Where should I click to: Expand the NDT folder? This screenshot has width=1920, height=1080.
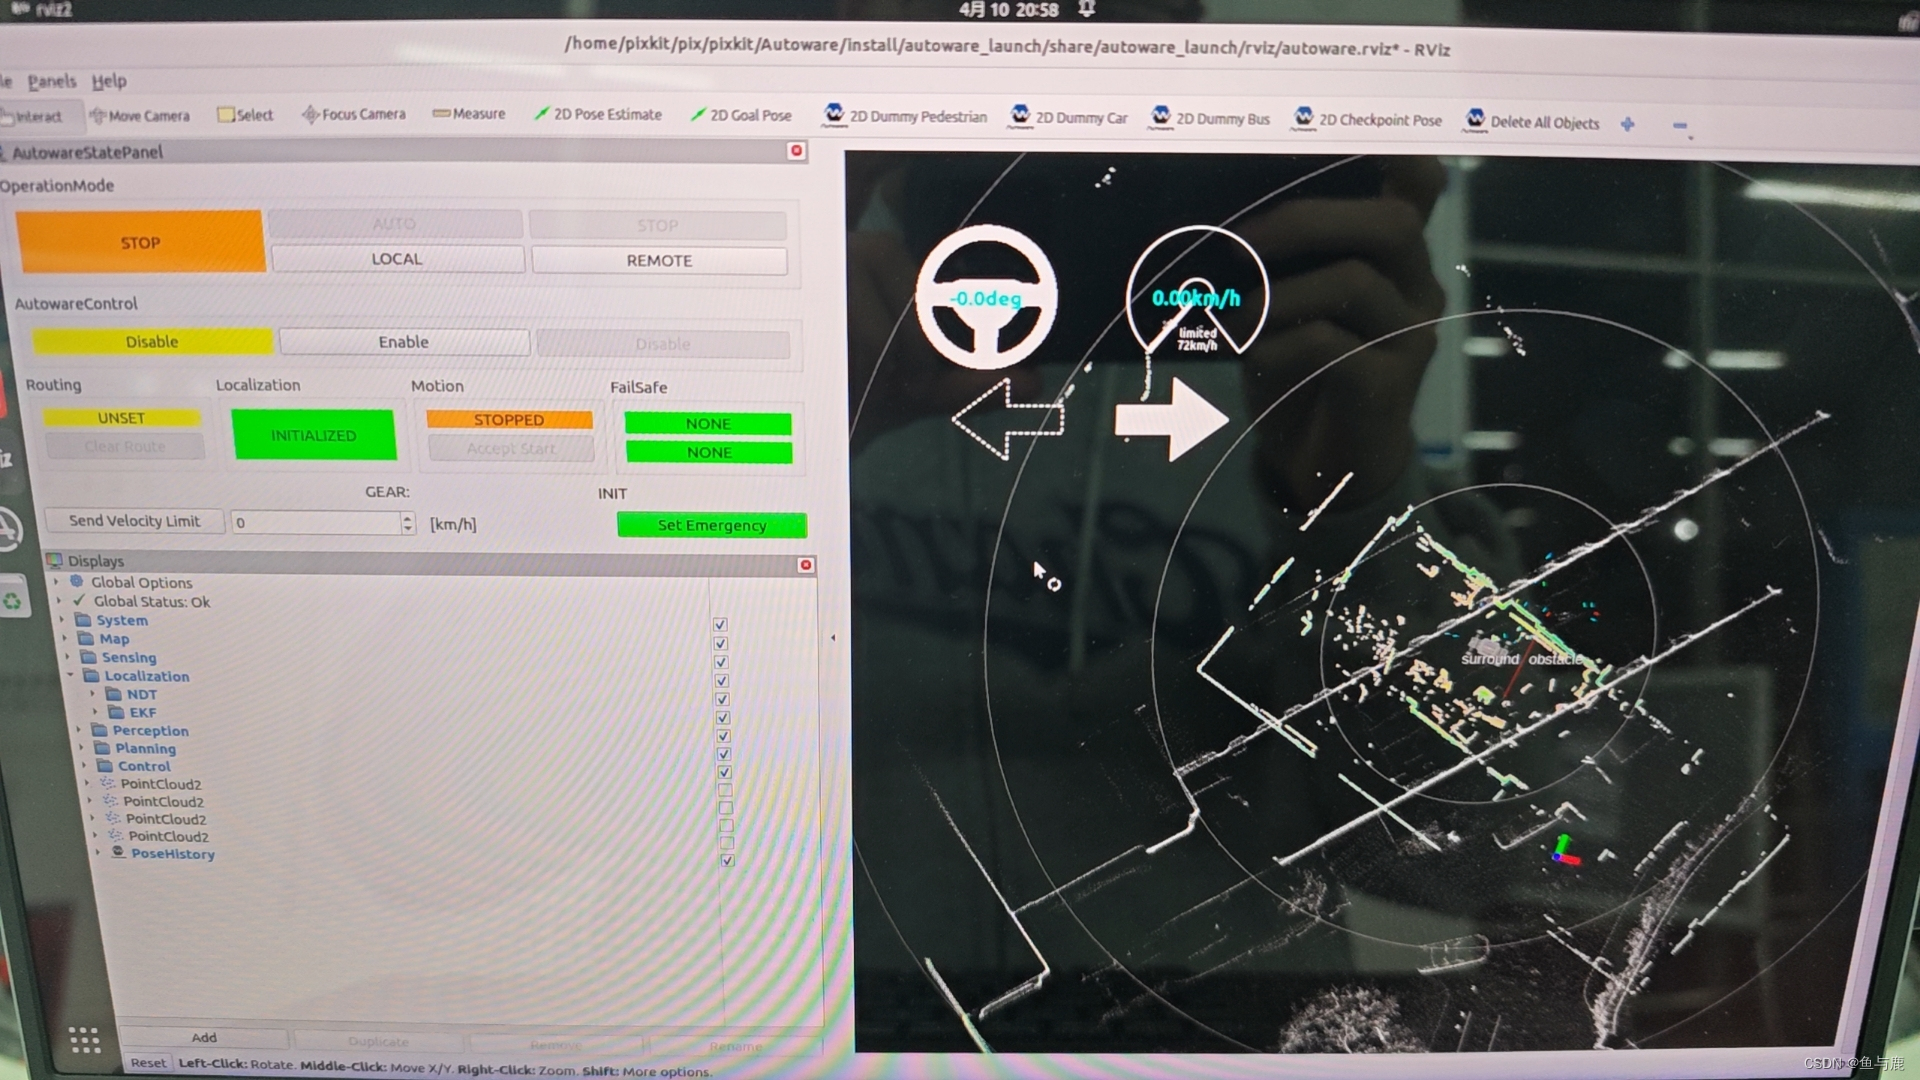pos(93,694)
